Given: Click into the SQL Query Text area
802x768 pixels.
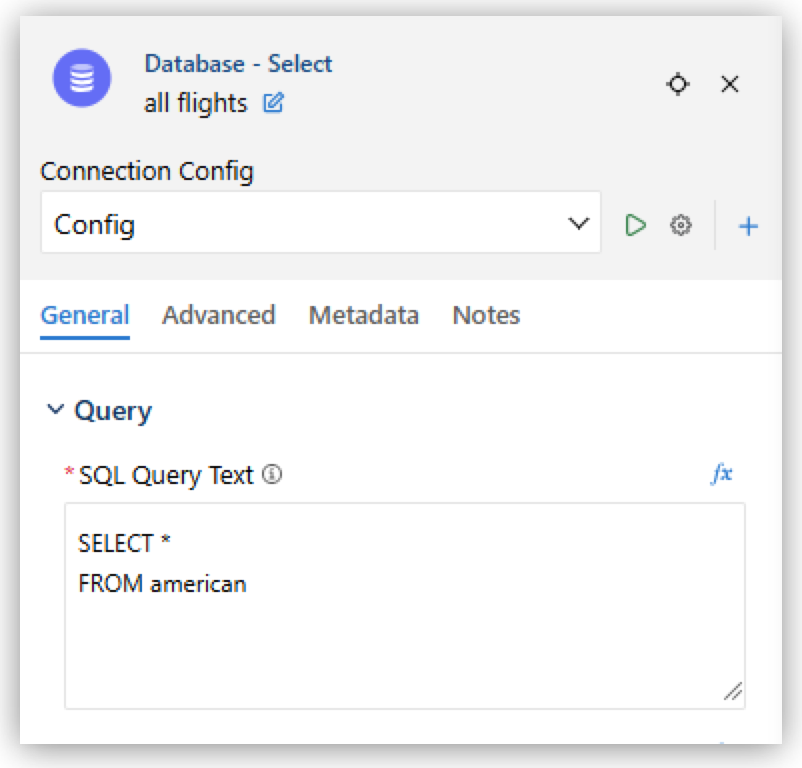Looking at the screenshot, I should (405, 606).
